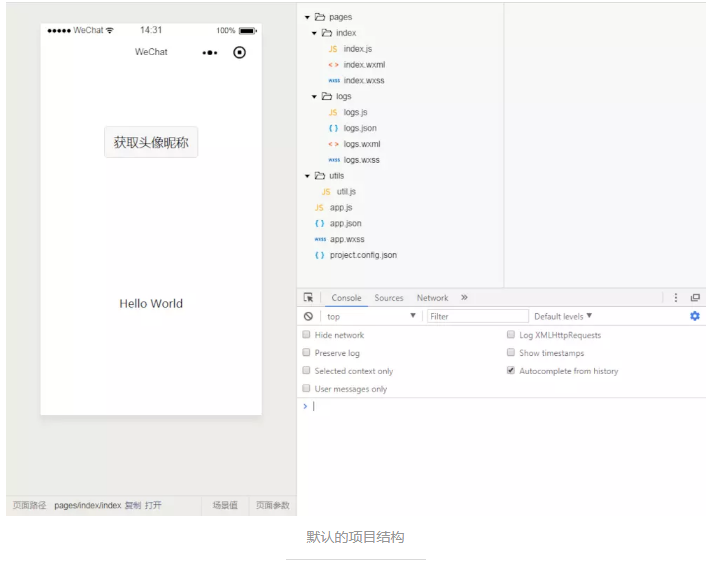This screenshot has width=721, height=575.
Task: Enable the Hide network checkbox
Action: tap(307, 335)
